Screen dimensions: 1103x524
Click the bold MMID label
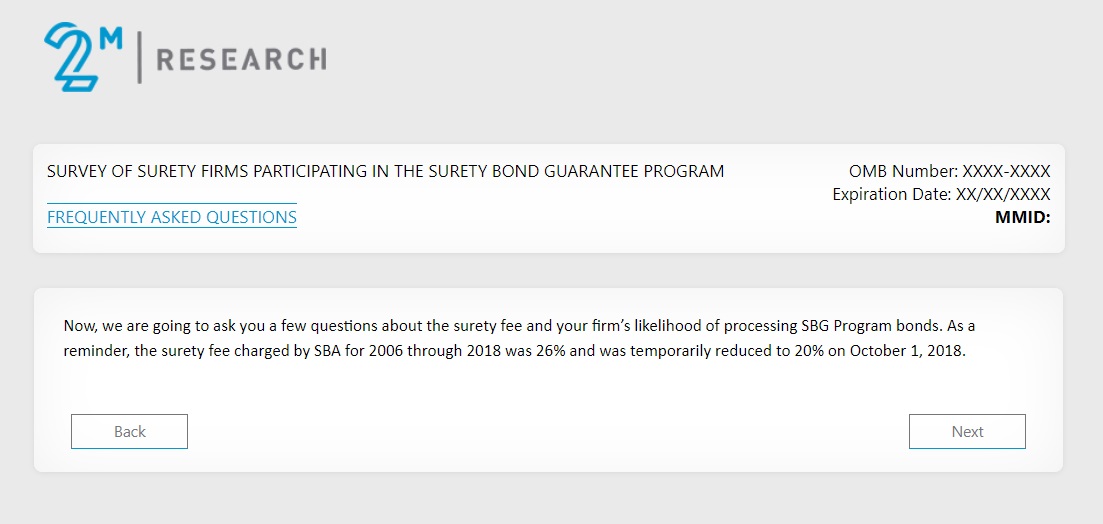pyautogui.click(x=1022, y=216)
